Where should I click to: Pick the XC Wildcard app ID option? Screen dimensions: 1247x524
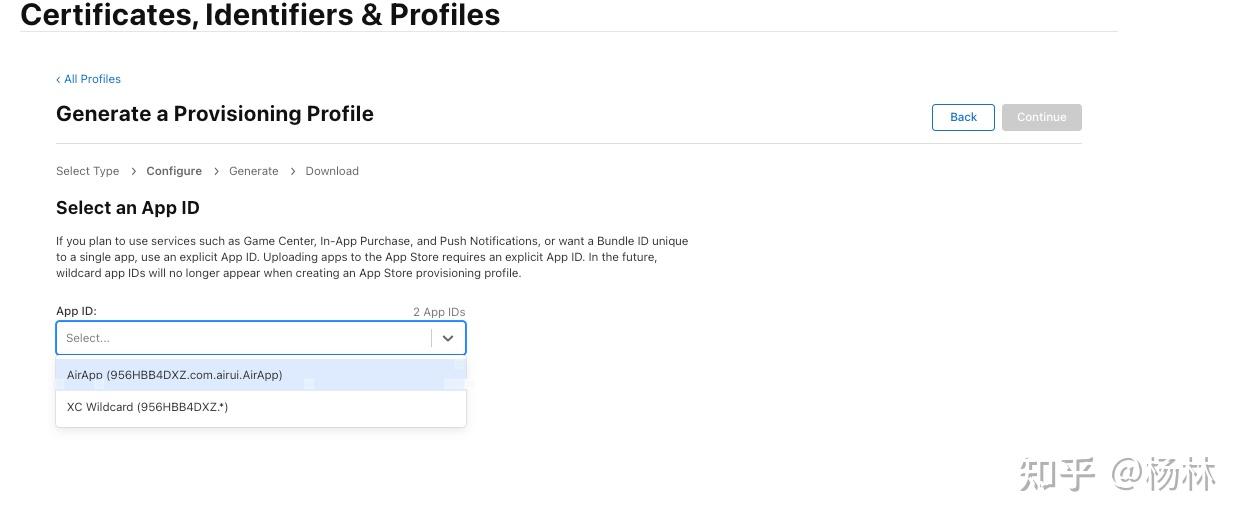pyautogui.click(x=148, y=407)
